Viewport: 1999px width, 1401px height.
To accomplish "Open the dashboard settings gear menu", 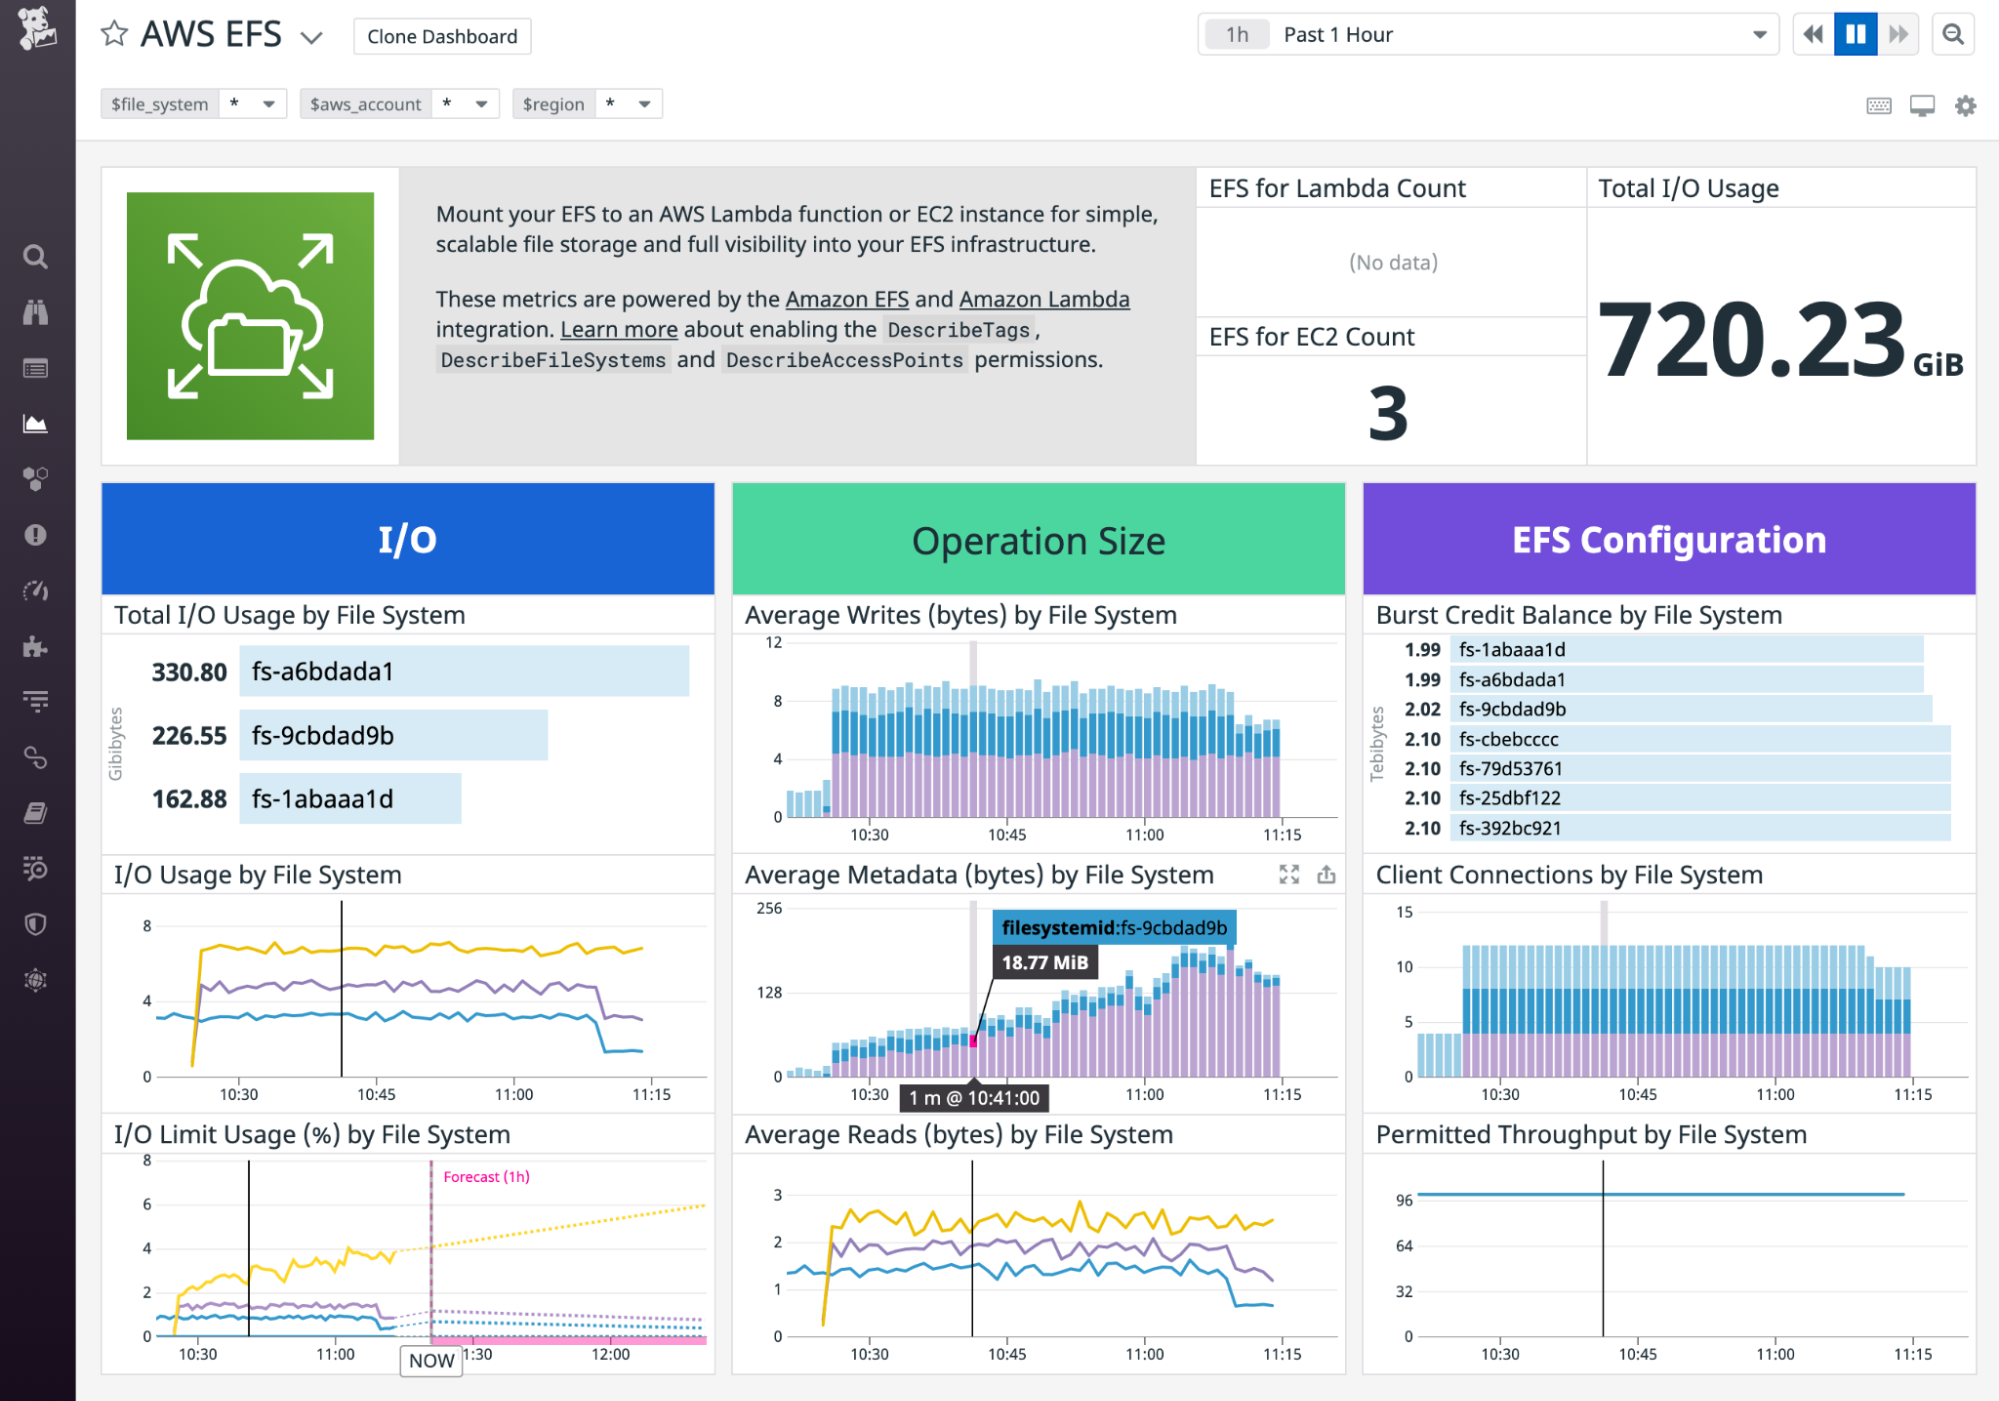I will pyautogui.click(x=1965, y=105).
